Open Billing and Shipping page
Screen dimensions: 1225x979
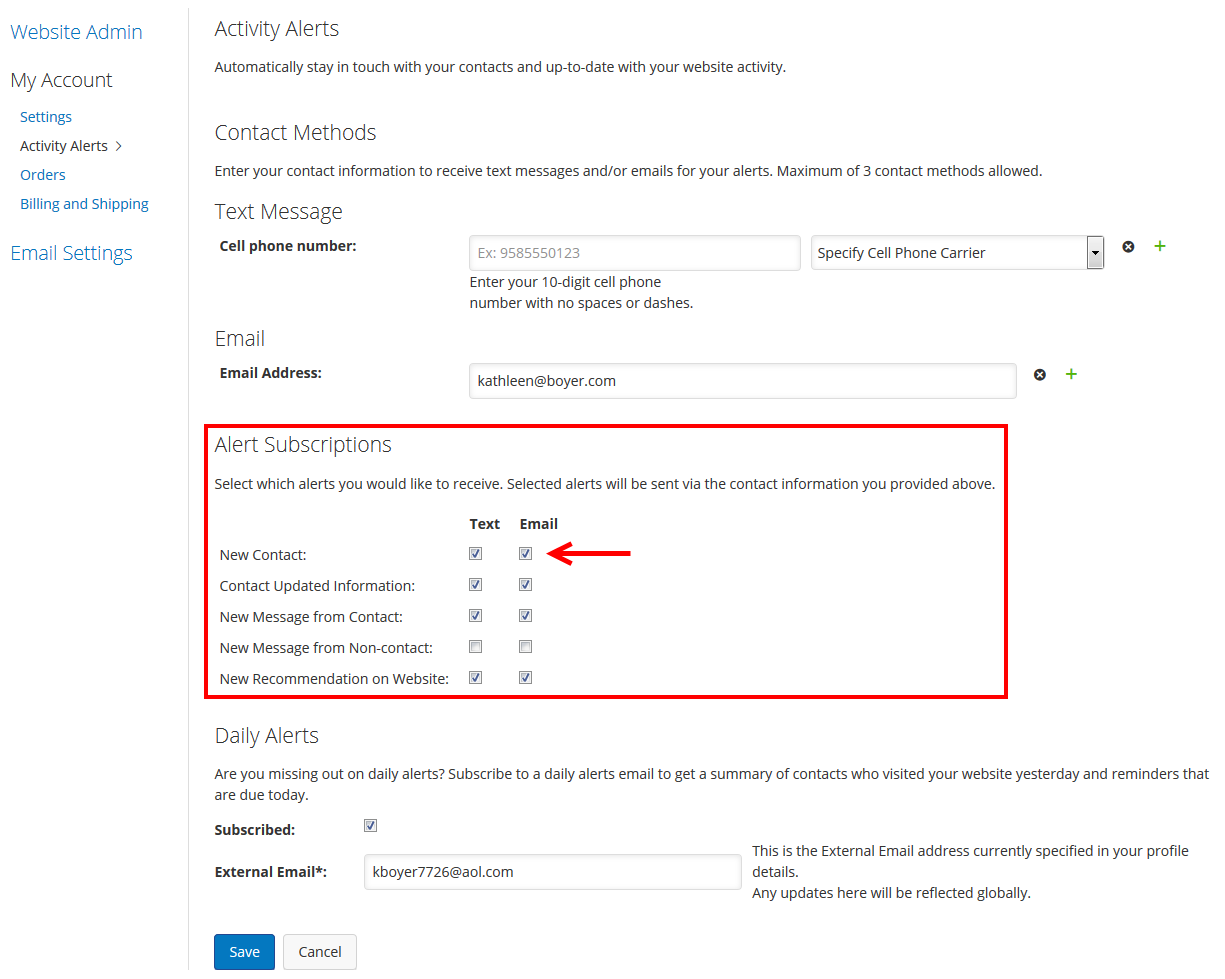[x=84, y=204]
